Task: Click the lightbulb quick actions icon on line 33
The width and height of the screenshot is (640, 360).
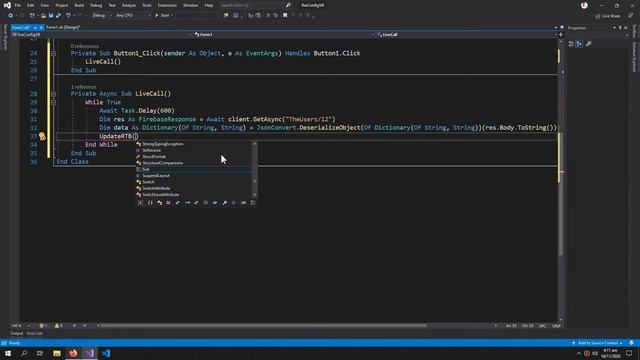Action: point(42,136)
